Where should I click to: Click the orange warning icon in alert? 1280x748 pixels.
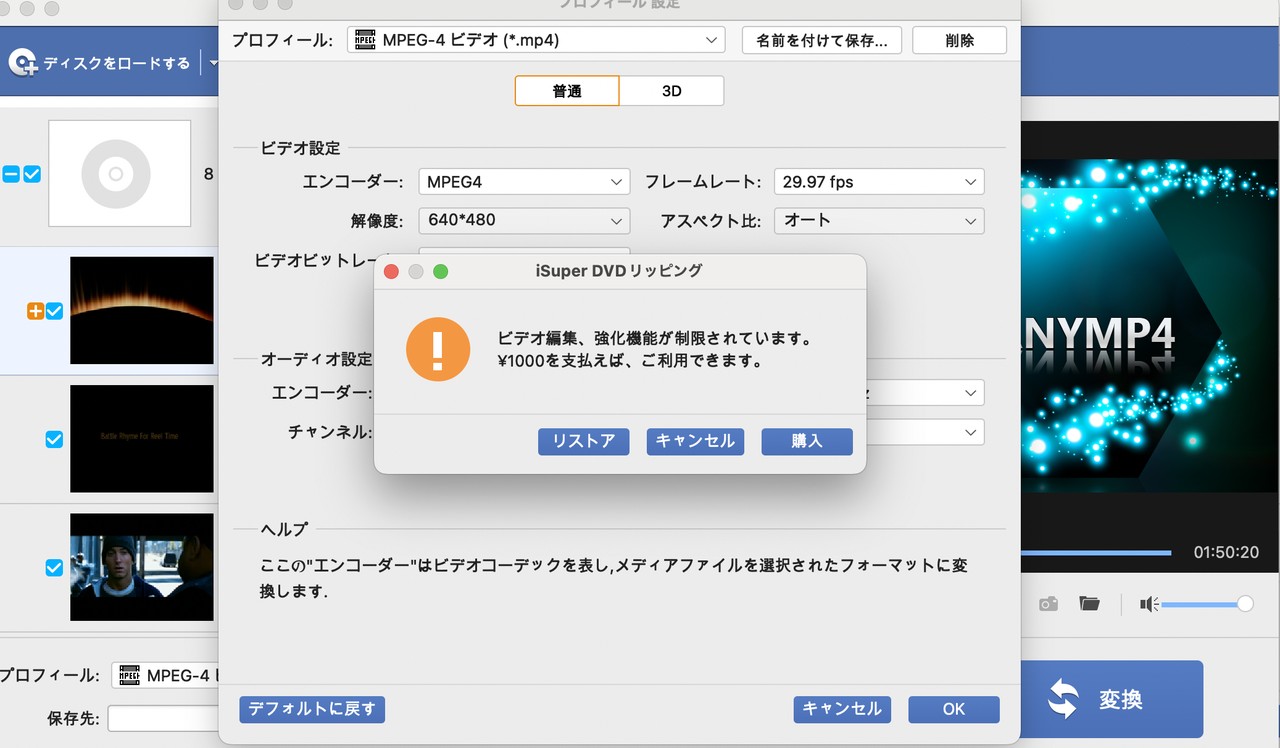tap(438, 349)
